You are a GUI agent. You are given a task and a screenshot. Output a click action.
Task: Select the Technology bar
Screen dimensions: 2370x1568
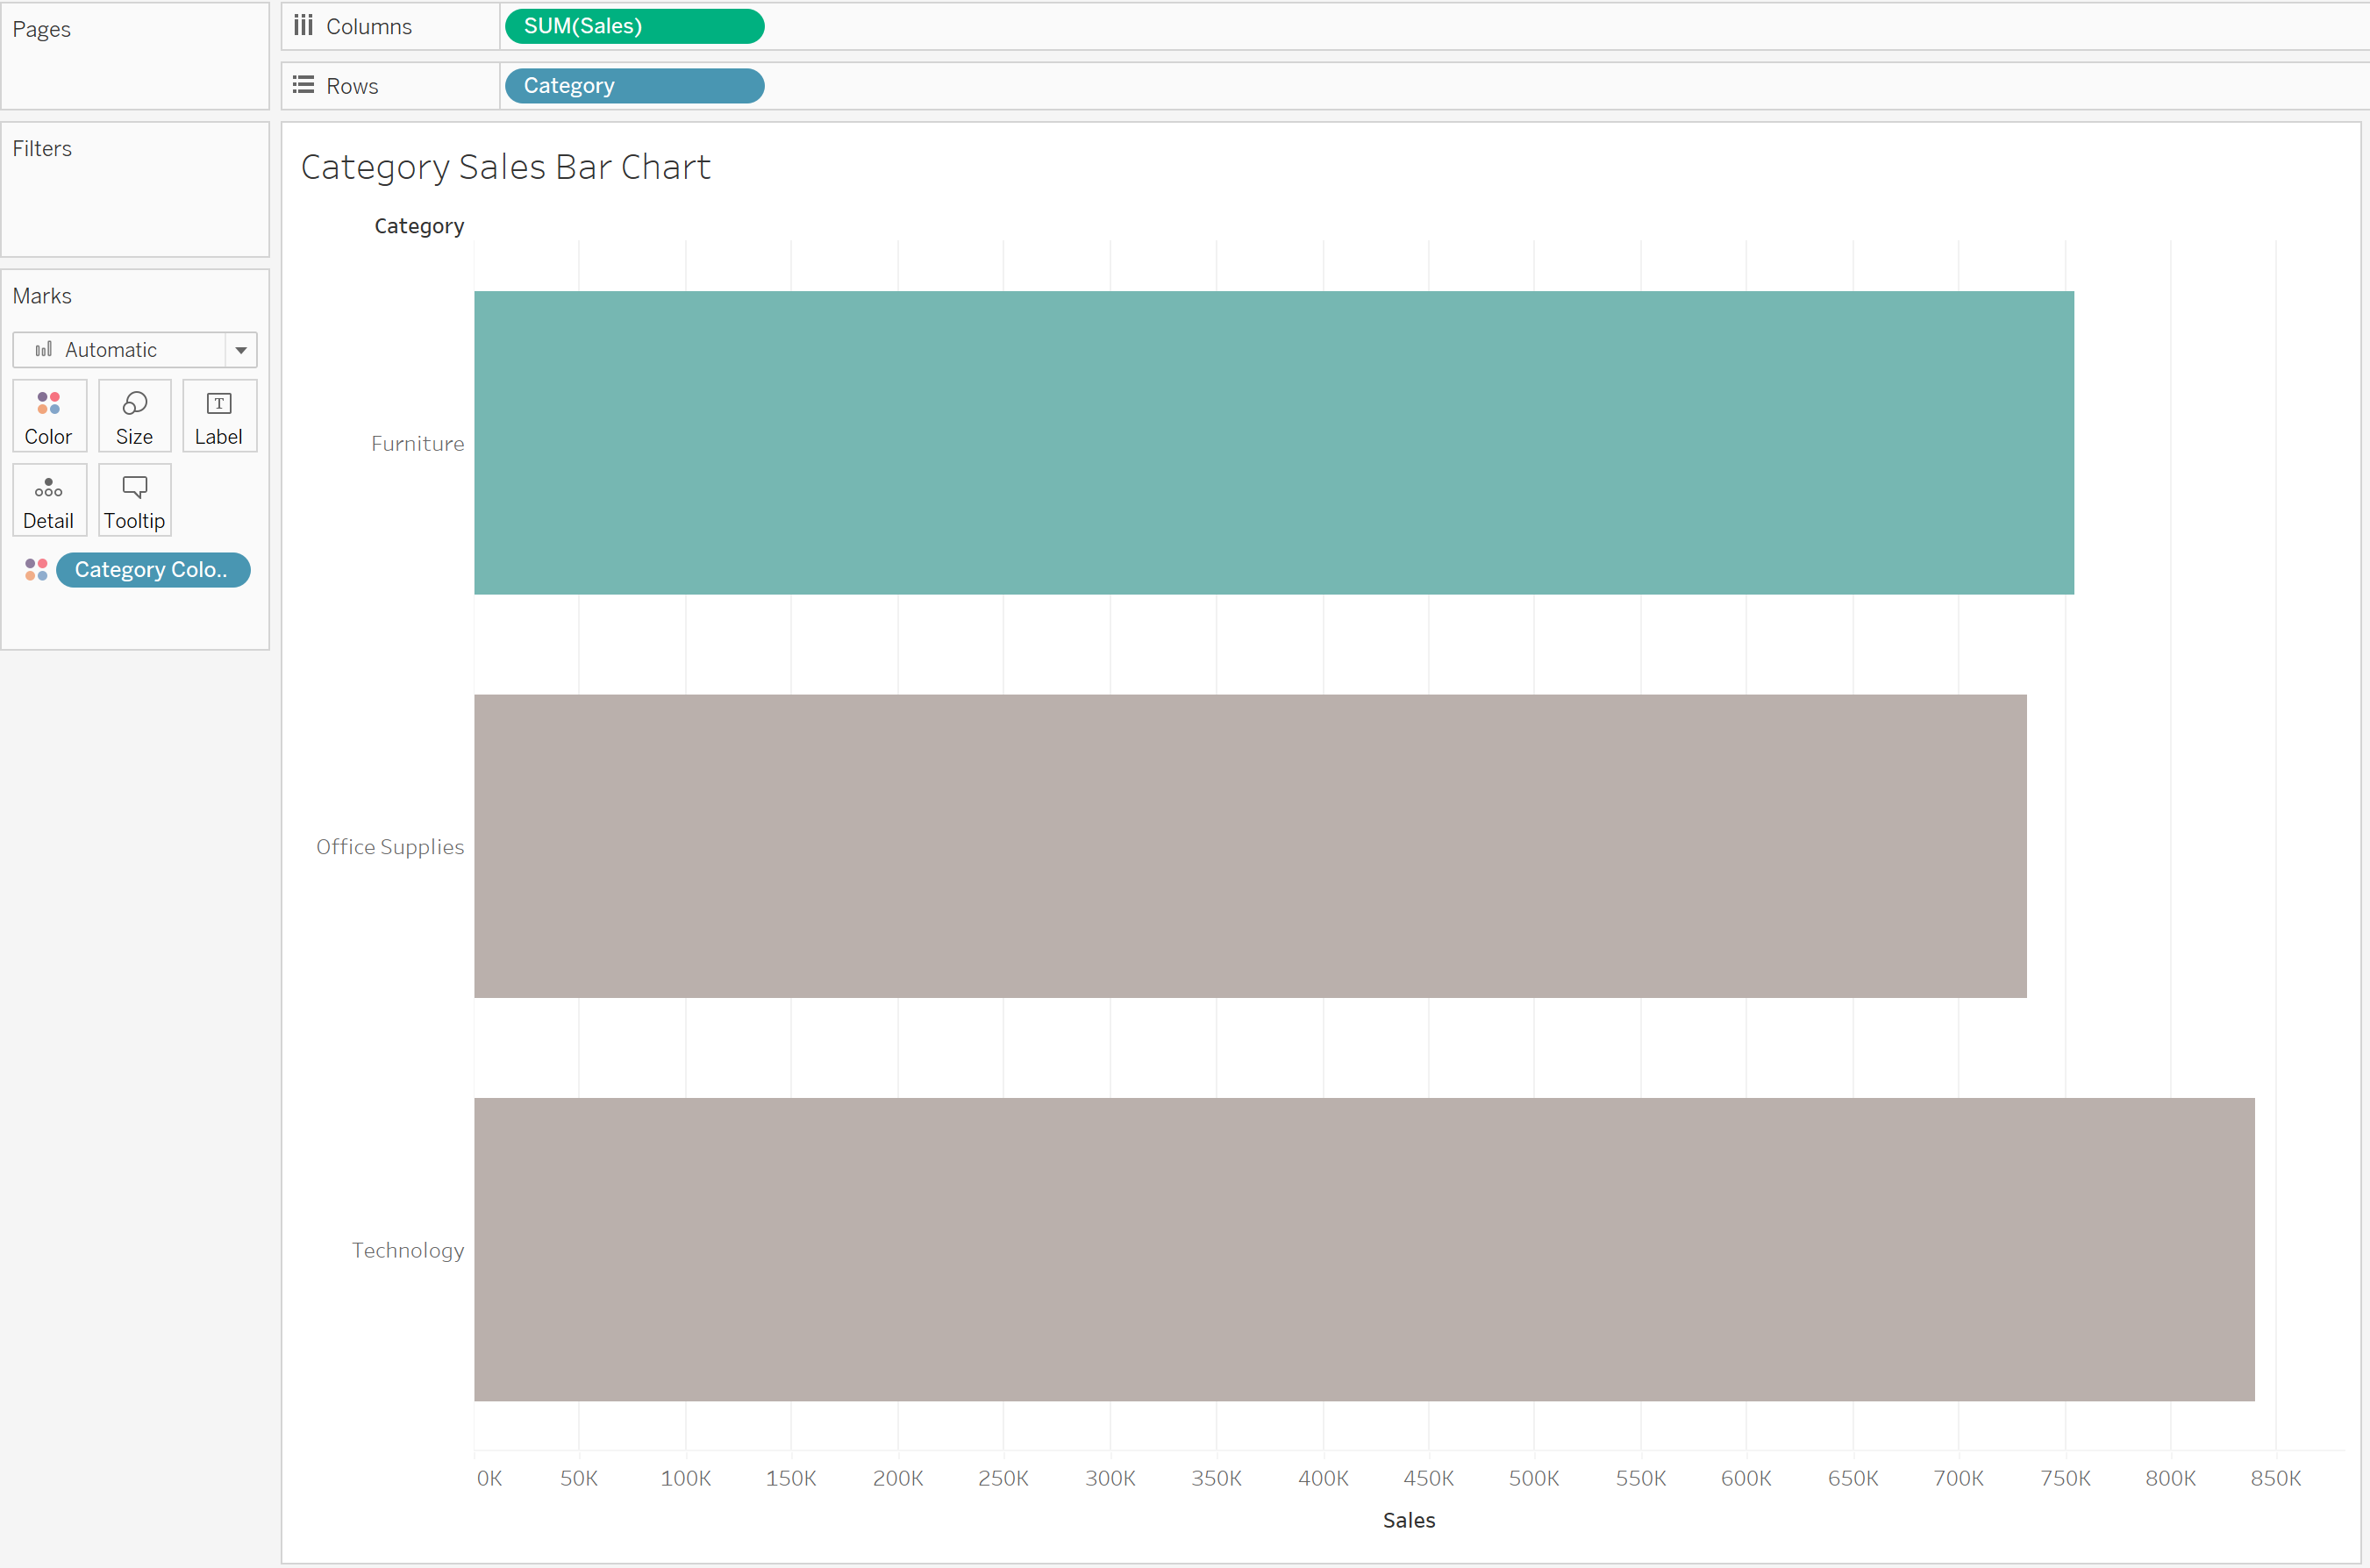1363,1249
